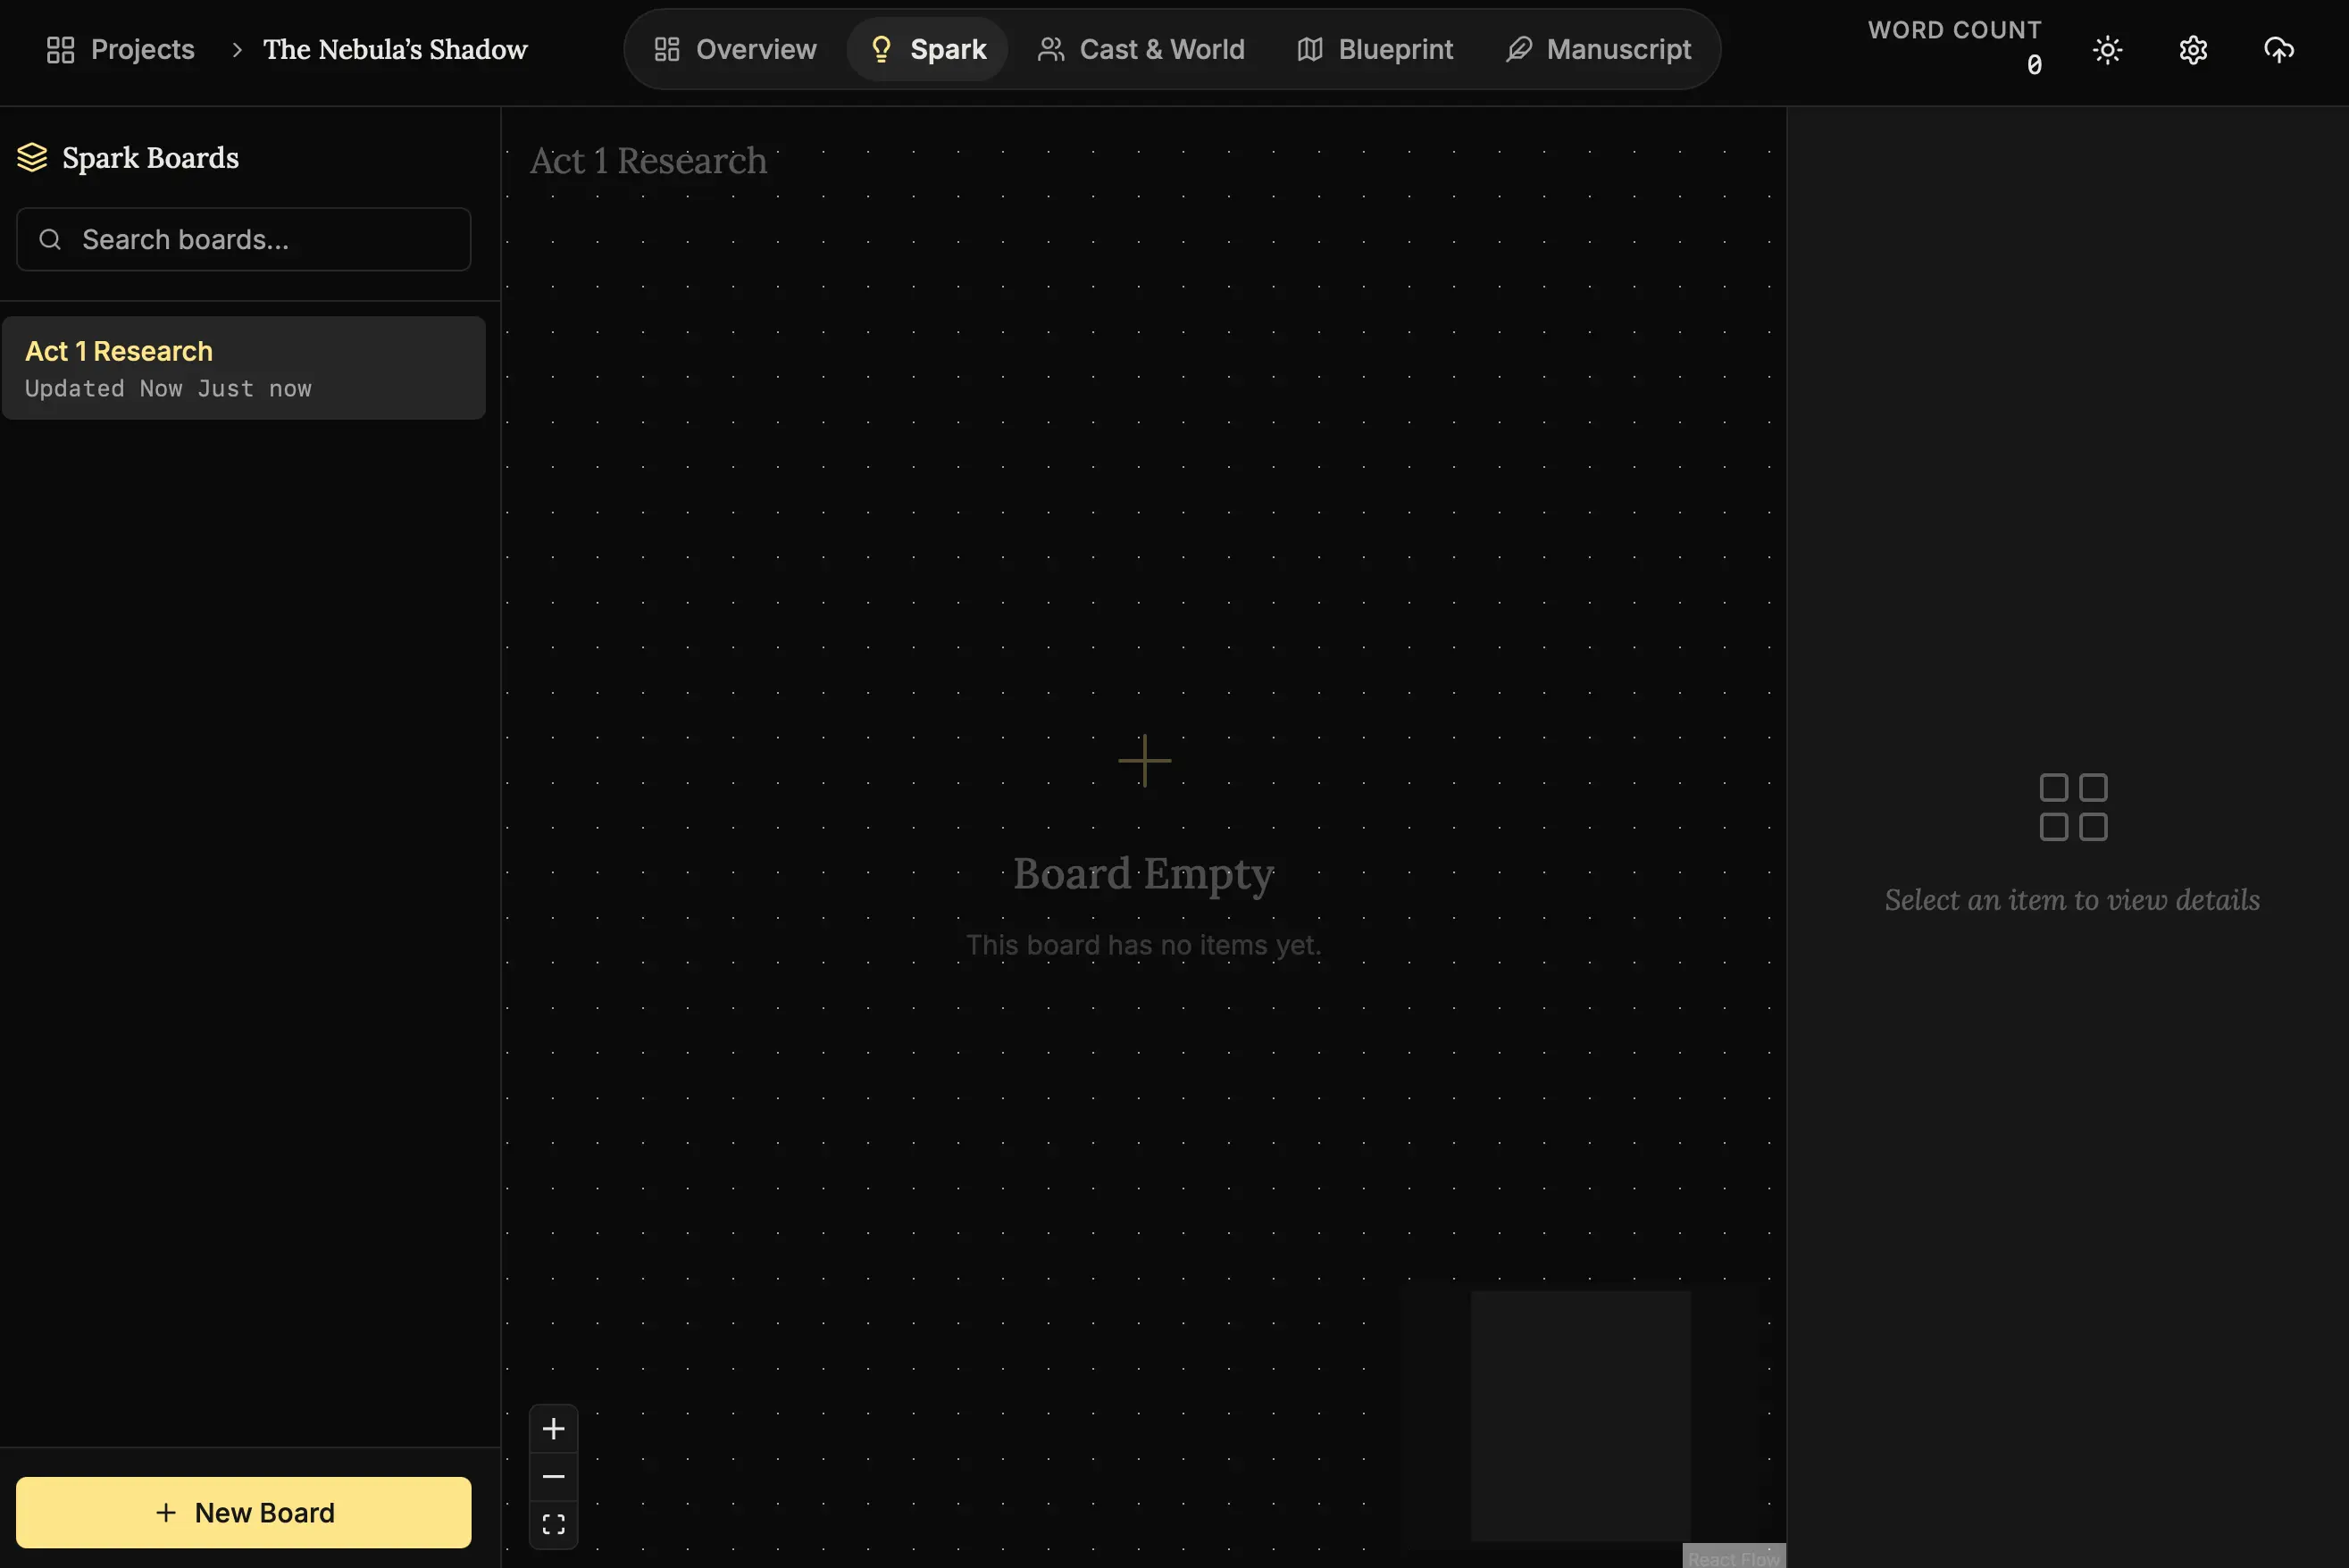Zoom out of the canvas
2349x1568 pixels.
pos(553,1476)
